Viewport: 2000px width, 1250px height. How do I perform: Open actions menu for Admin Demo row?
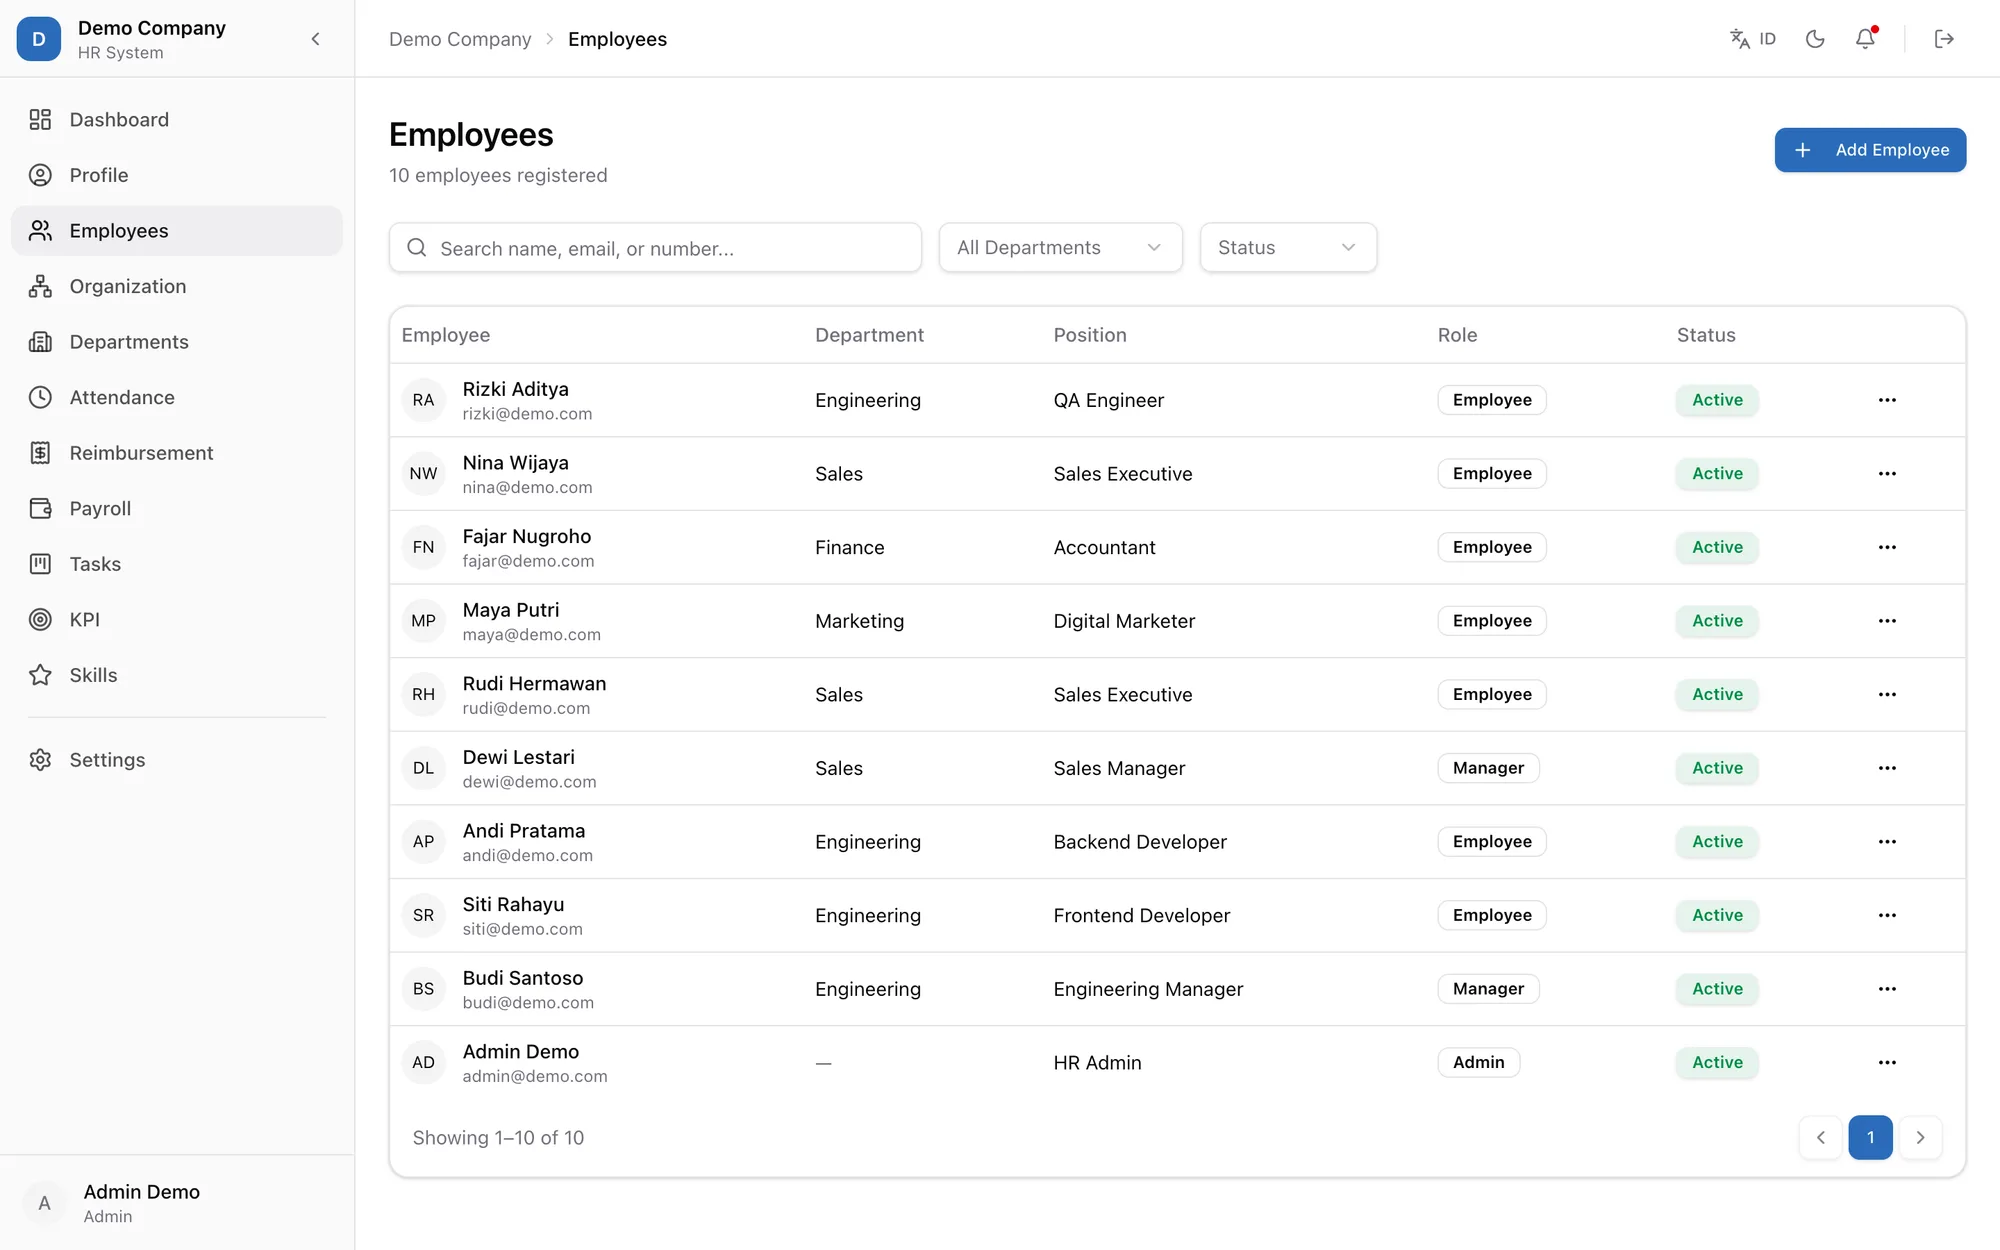click(x=1887, y=1062)
